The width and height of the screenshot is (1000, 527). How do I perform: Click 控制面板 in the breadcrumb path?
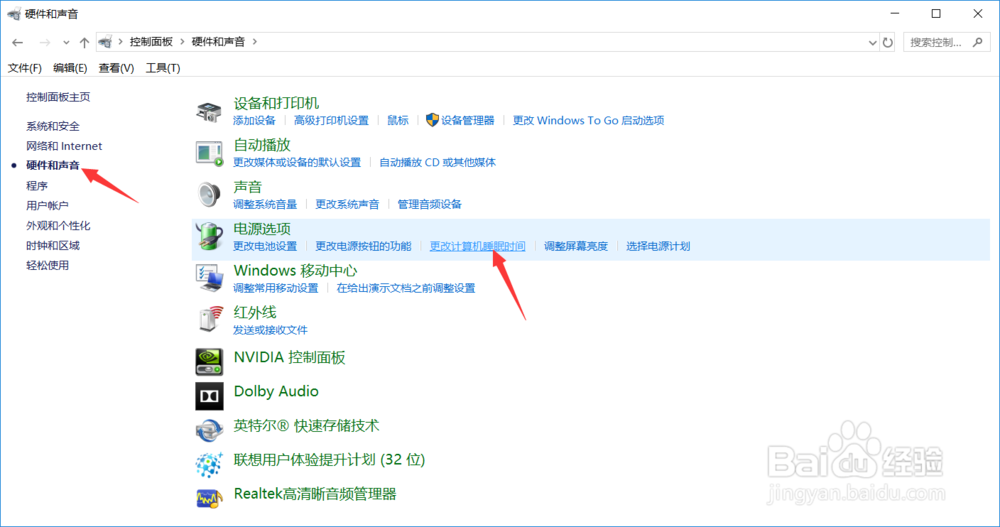tap(151, 41)
